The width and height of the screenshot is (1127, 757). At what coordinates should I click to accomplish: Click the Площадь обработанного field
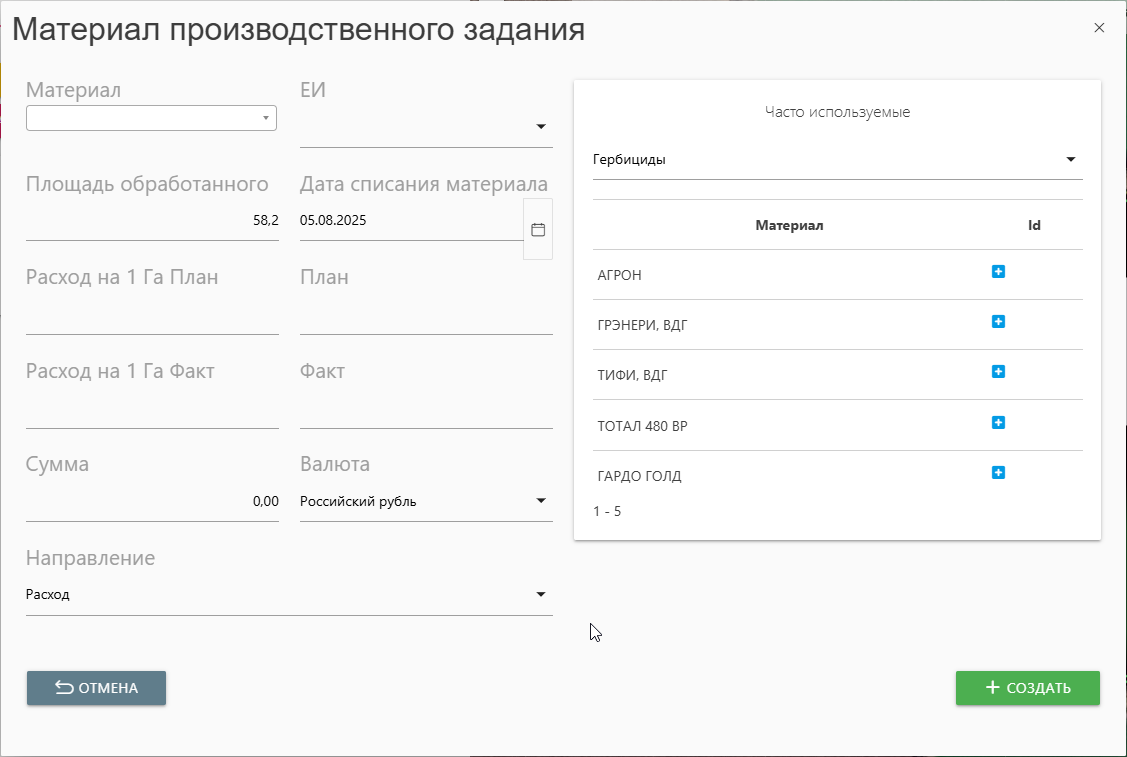coord(152,221)
